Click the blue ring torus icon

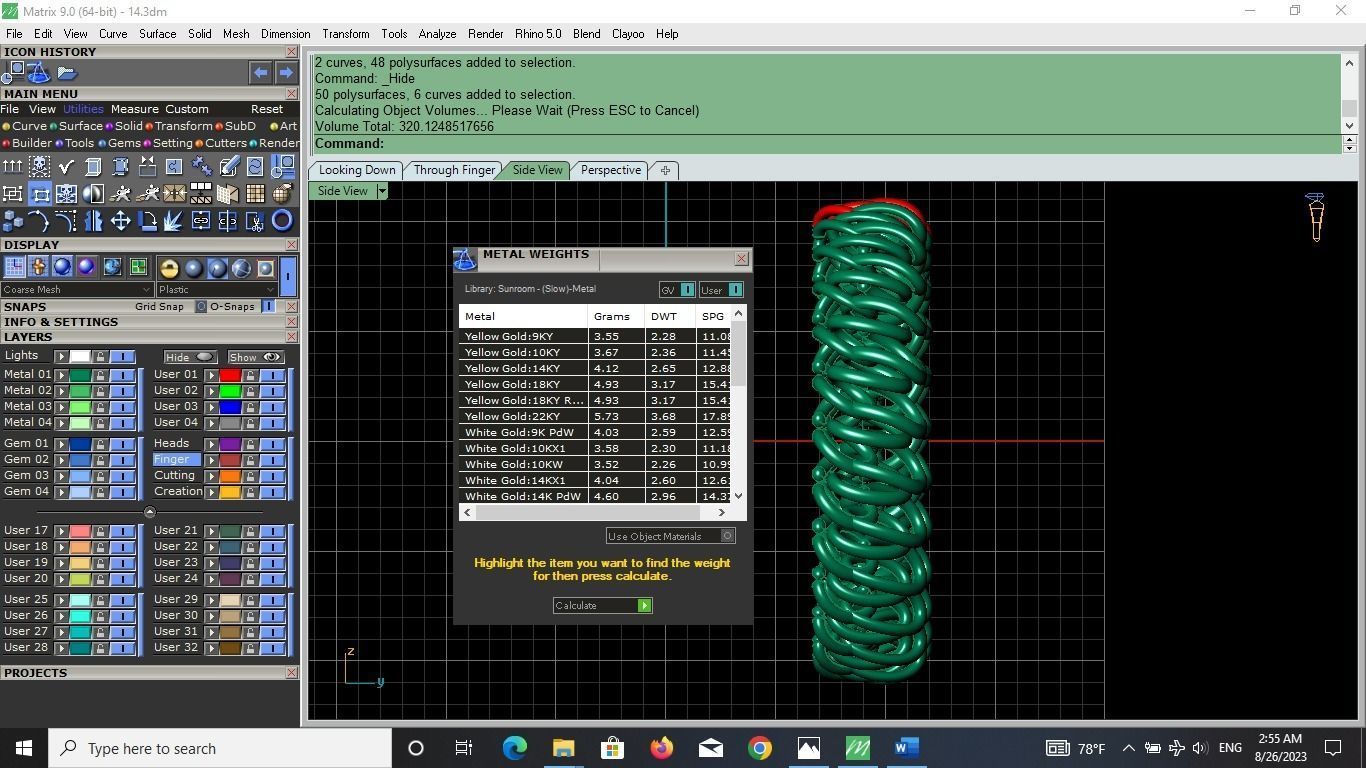point(282,220)
